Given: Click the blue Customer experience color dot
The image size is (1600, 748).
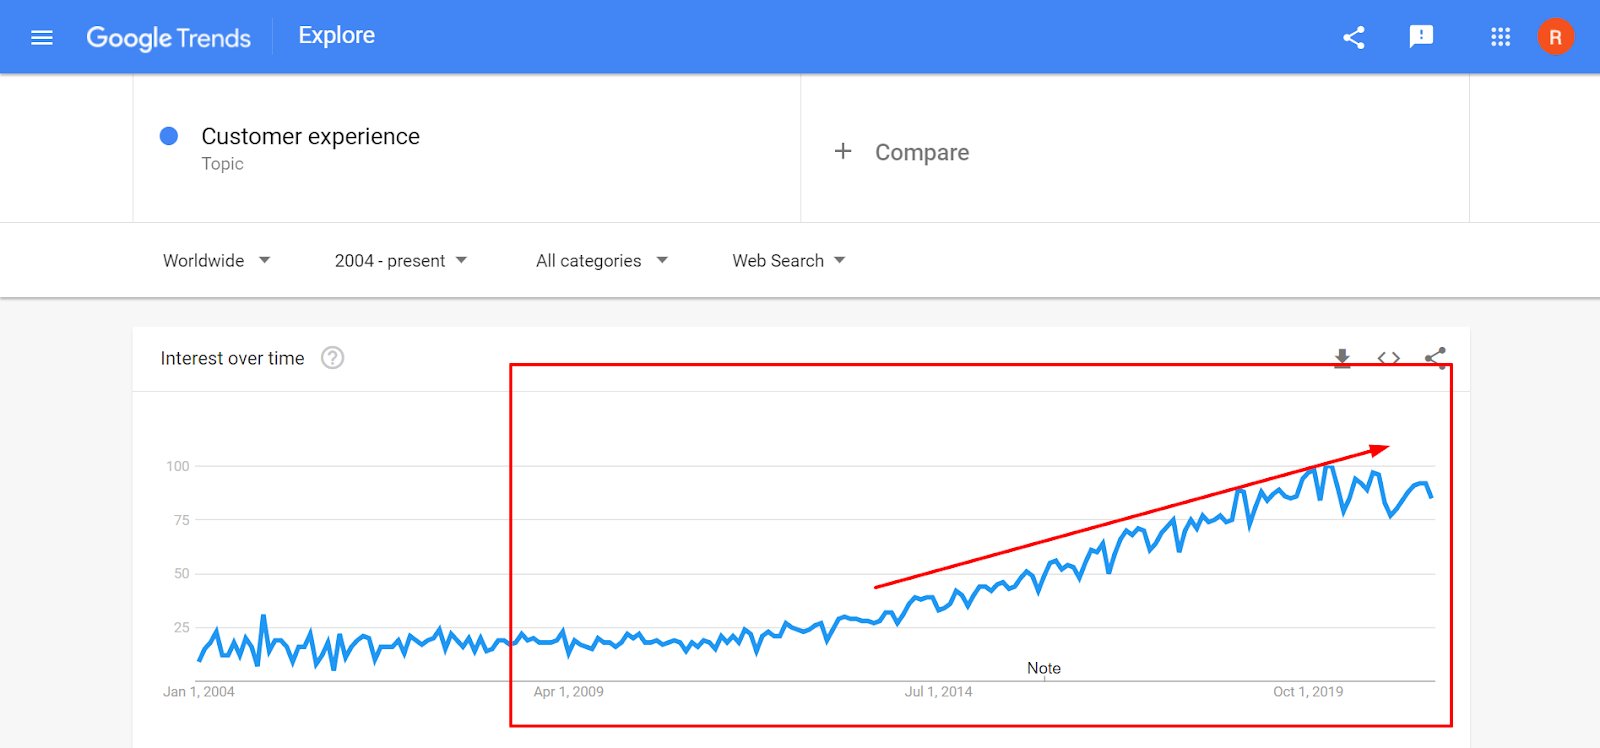Looking at the screenshot, I should [169, 136].
